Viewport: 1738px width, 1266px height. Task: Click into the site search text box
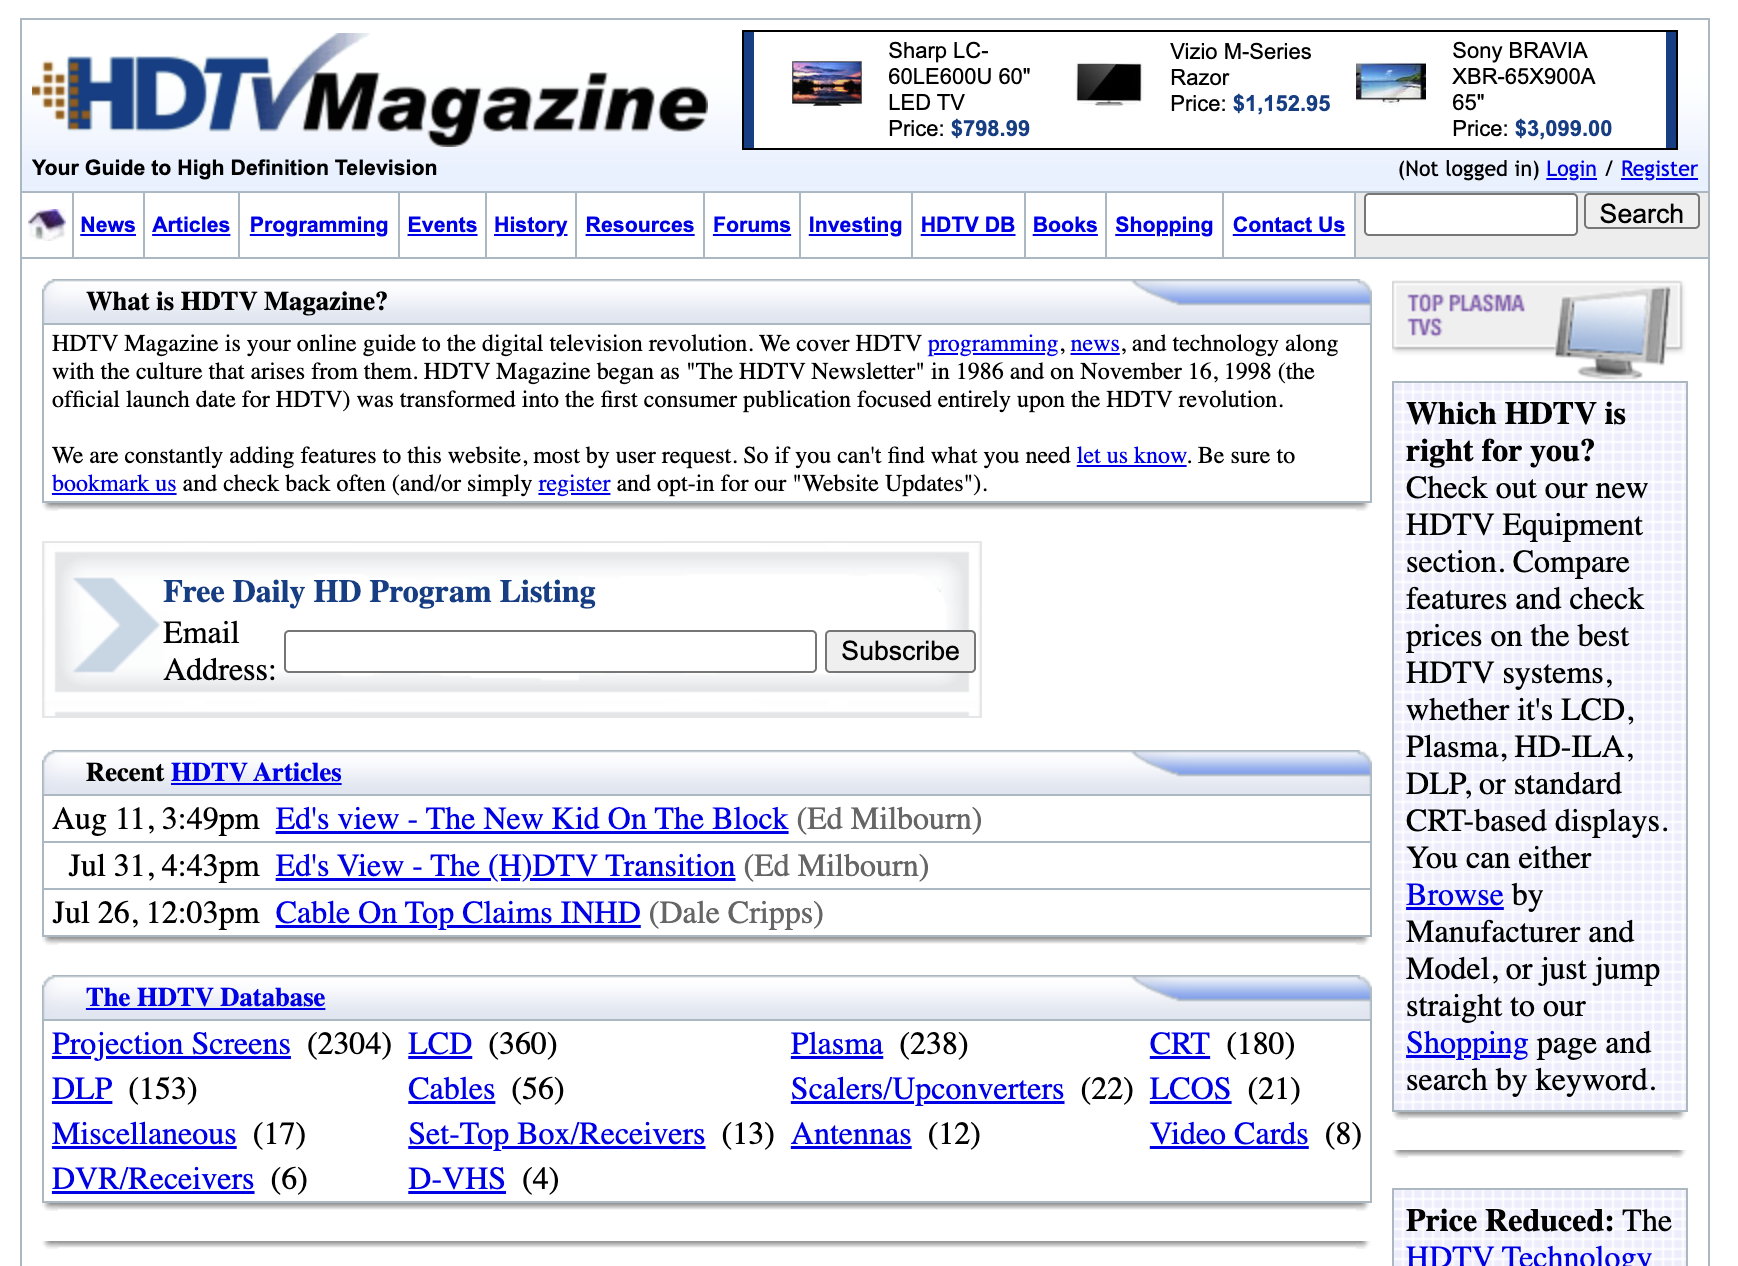click(1470, 214)
